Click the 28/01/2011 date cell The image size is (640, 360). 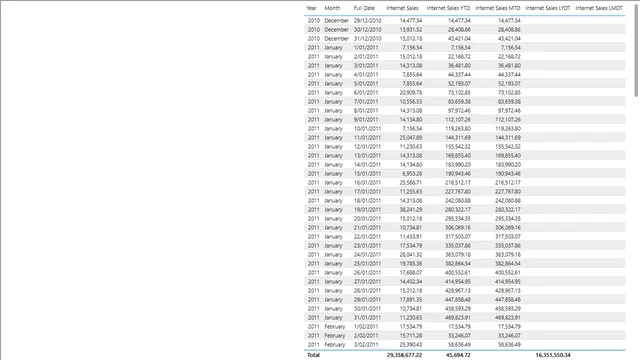pos(367,291)
